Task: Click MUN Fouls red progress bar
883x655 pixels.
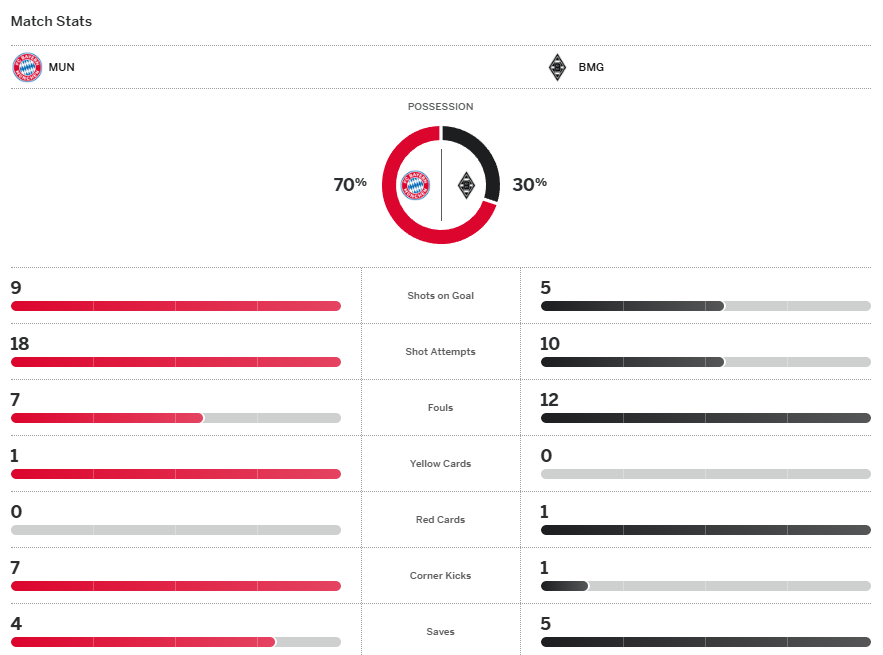Action: 107,418
